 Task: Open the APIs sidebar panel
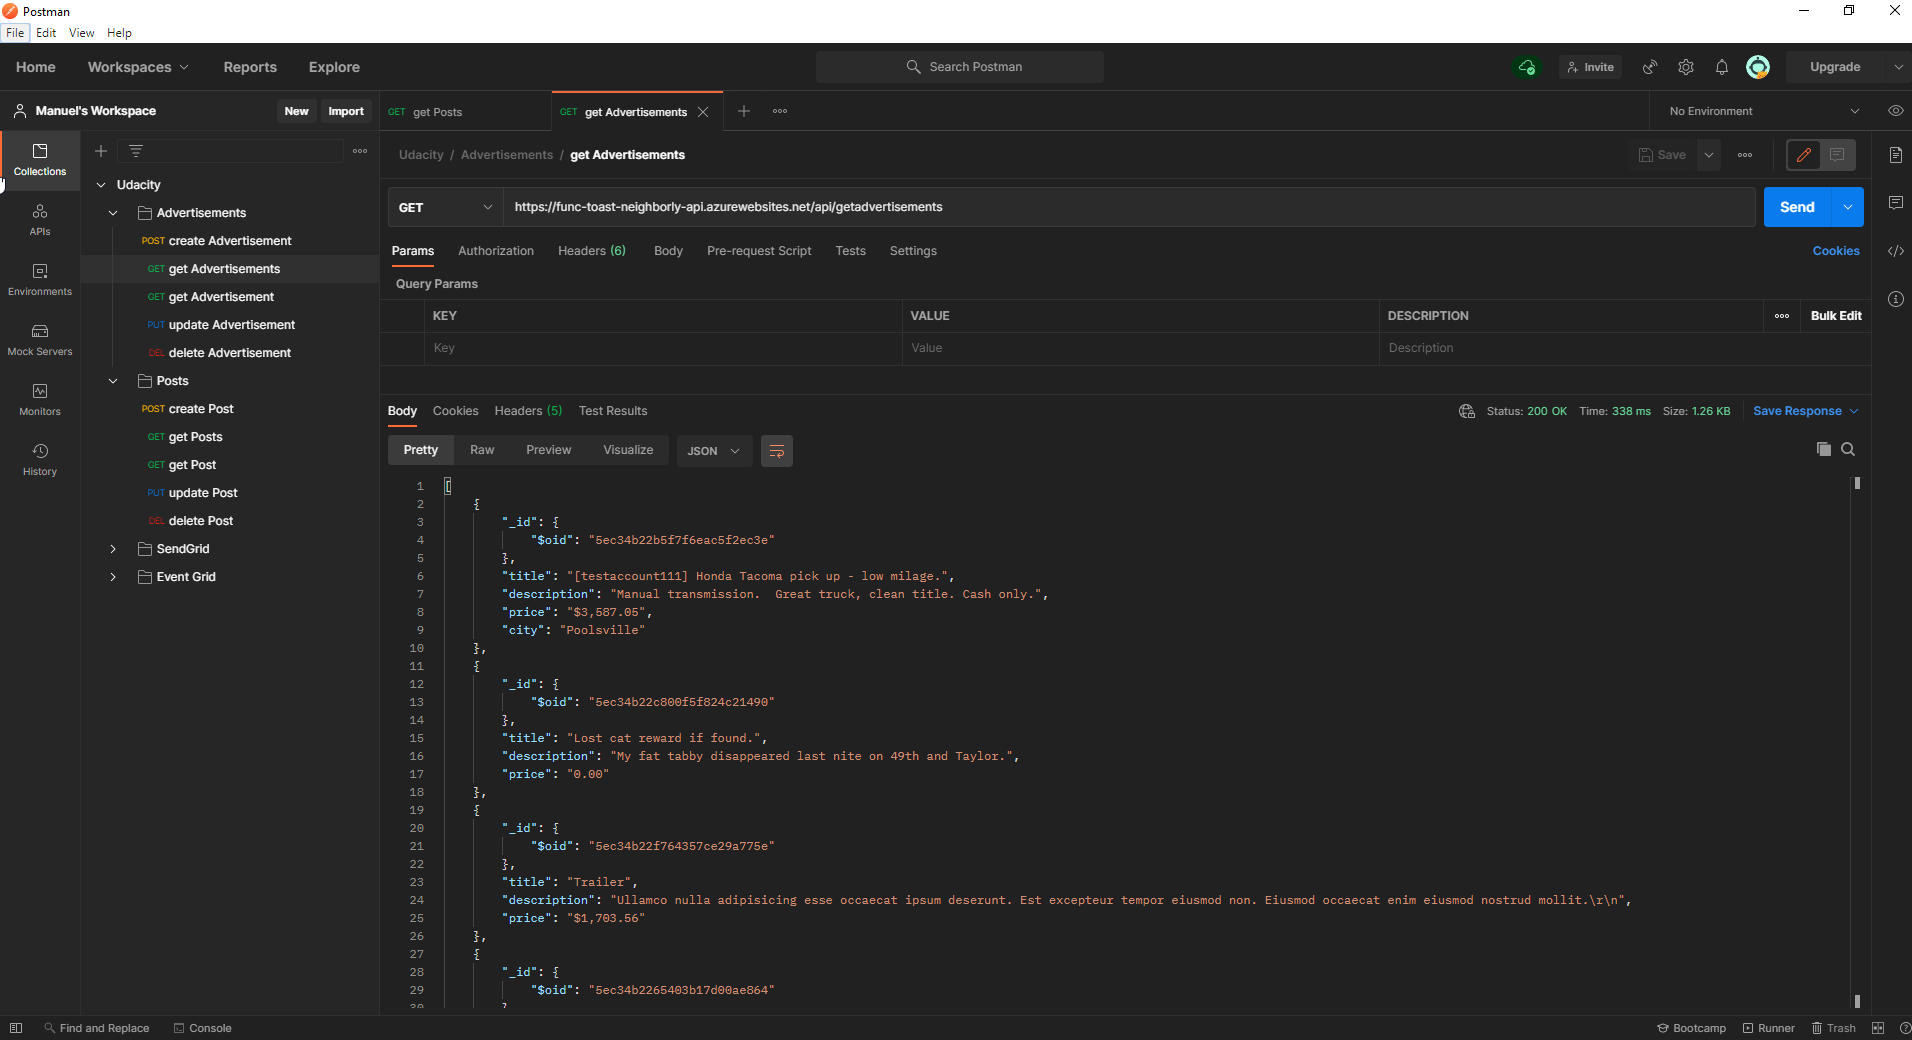(40, 220)
